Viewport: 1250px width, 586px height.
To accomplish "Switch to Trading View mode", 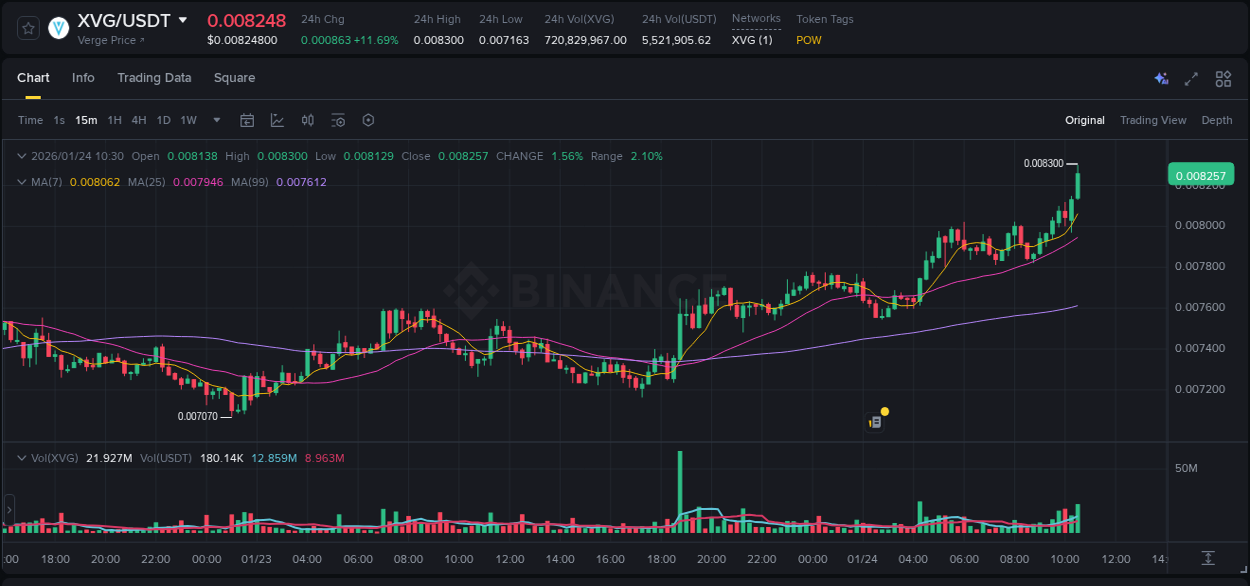I will point(1153,120).
